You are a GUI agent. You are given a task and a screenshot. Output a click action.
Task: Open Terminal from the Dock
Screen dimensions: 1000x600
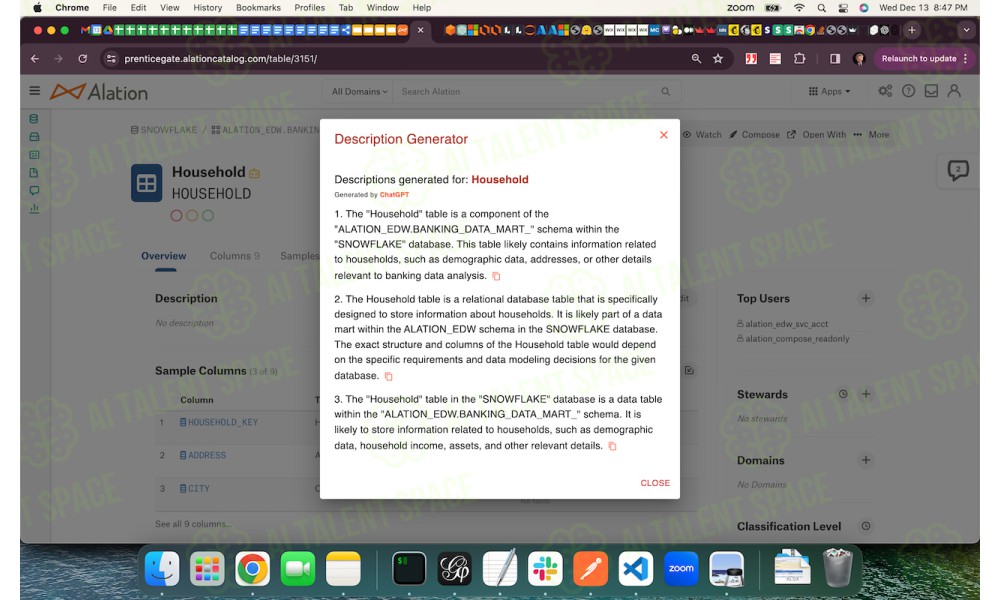[409, 569]
